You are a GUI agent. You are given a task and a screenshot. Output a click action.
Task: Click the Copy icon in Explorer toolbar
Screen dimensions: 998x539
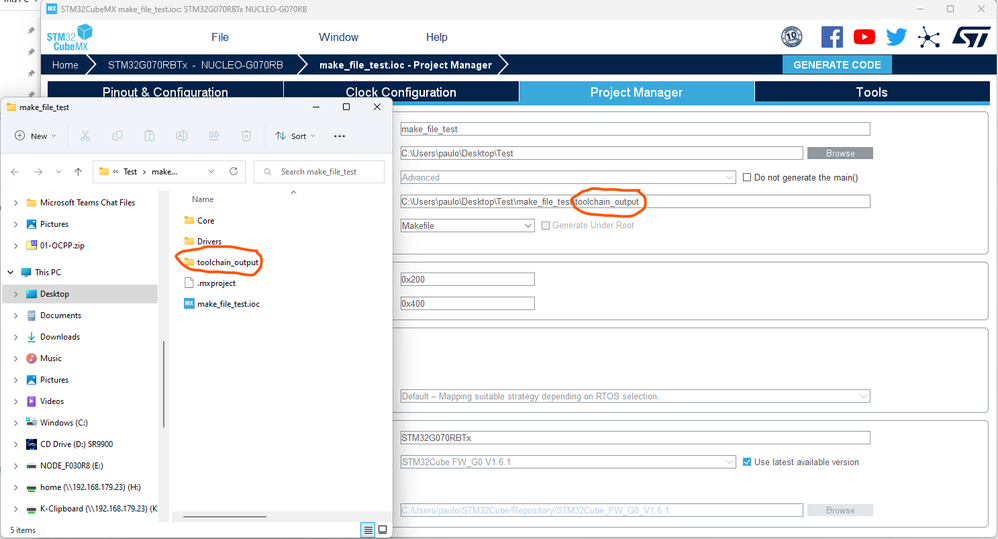[x=117, y=136]
